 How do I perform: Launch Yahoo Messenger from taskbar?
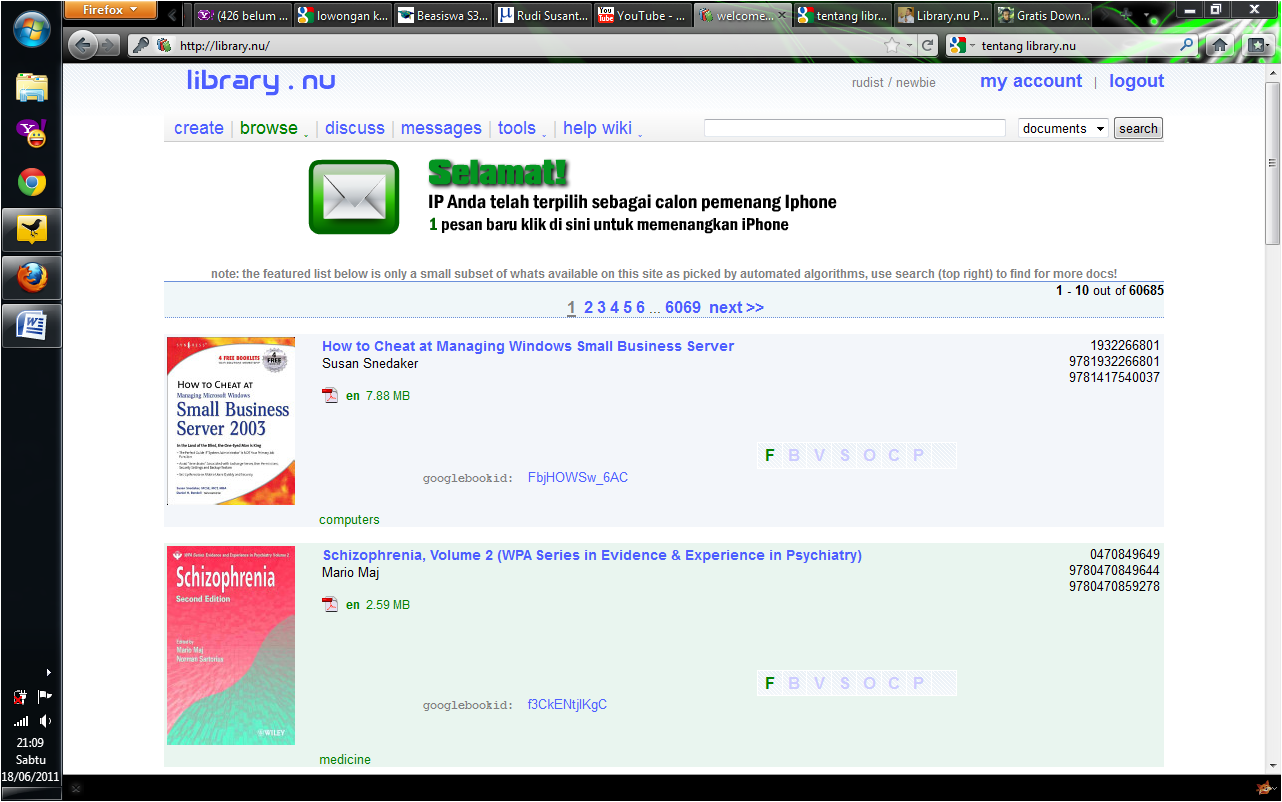click(x=32, y=135)
